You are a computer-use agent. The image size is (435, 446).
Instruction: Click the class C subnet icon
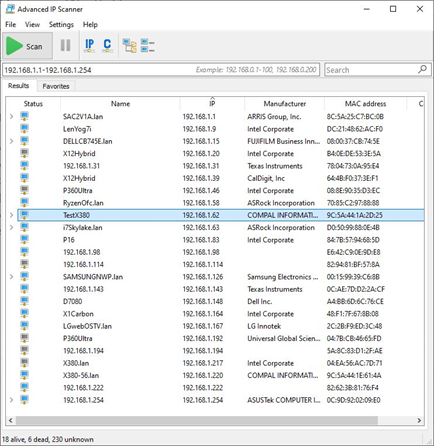pyautogui.click(x=107, y=46)
